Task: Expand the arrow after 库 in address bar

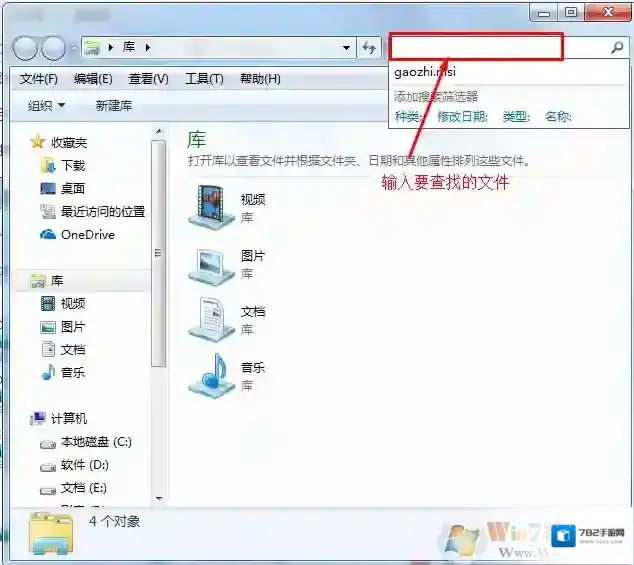Action: (x=148, y=48)
